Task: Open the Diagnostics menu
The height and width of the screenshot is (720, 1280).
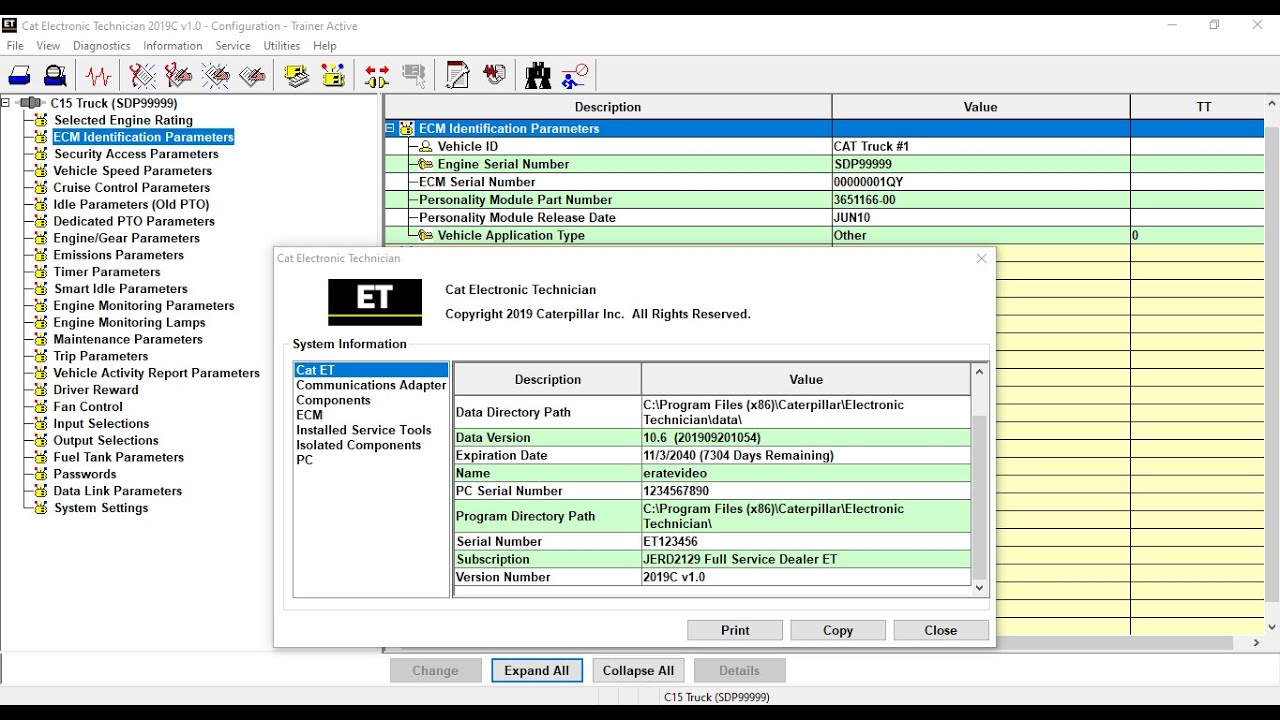Action: pos(101,46)
